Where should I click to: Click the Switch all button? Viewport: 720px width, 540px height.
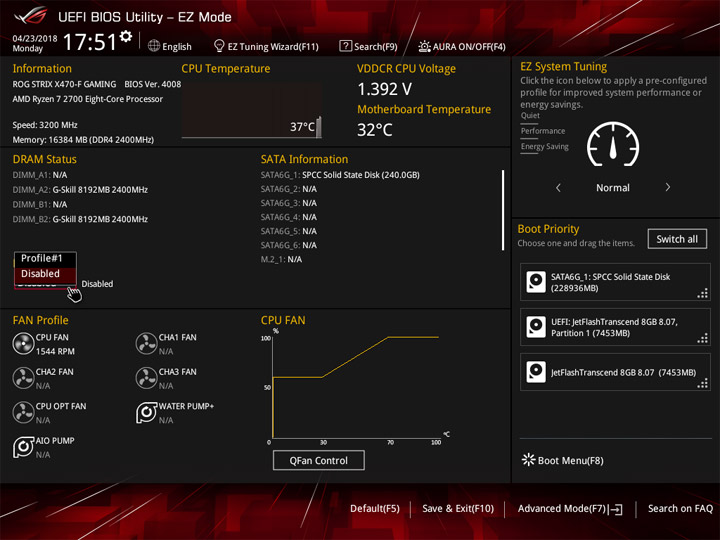[x=677, y=239]
